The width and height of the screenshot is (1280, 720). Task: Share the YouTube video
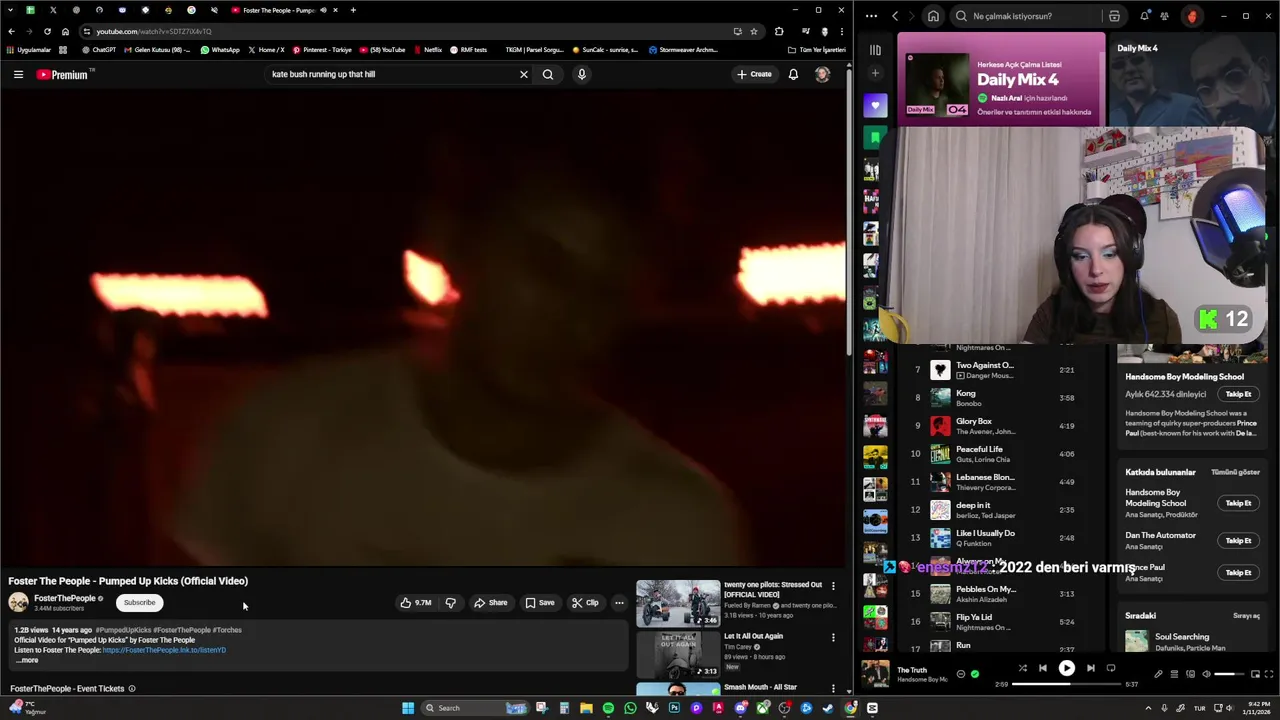[490, 602]
